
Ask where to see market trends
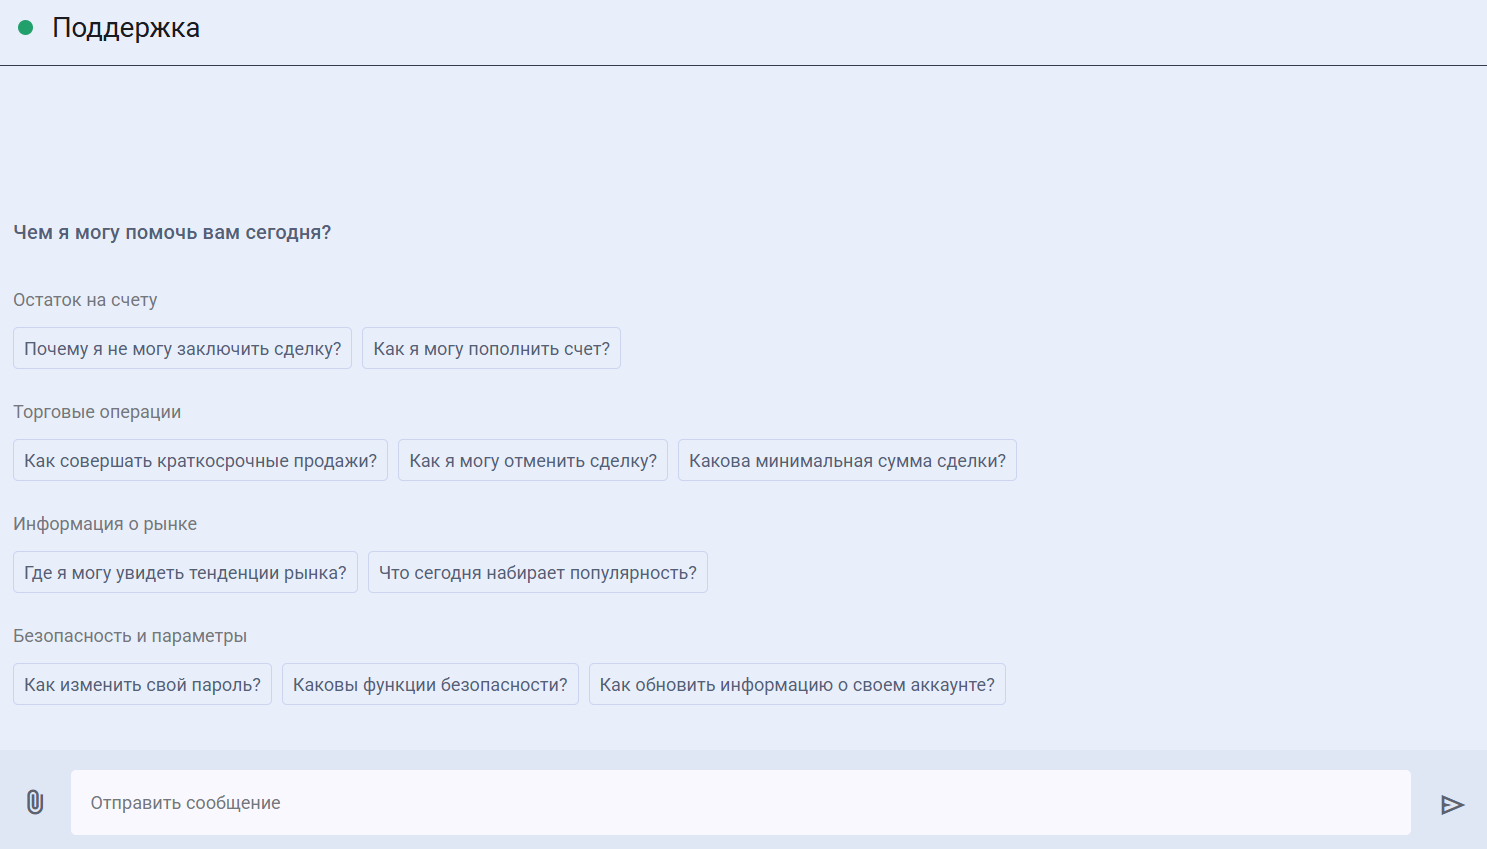click(x=185, y=572)
